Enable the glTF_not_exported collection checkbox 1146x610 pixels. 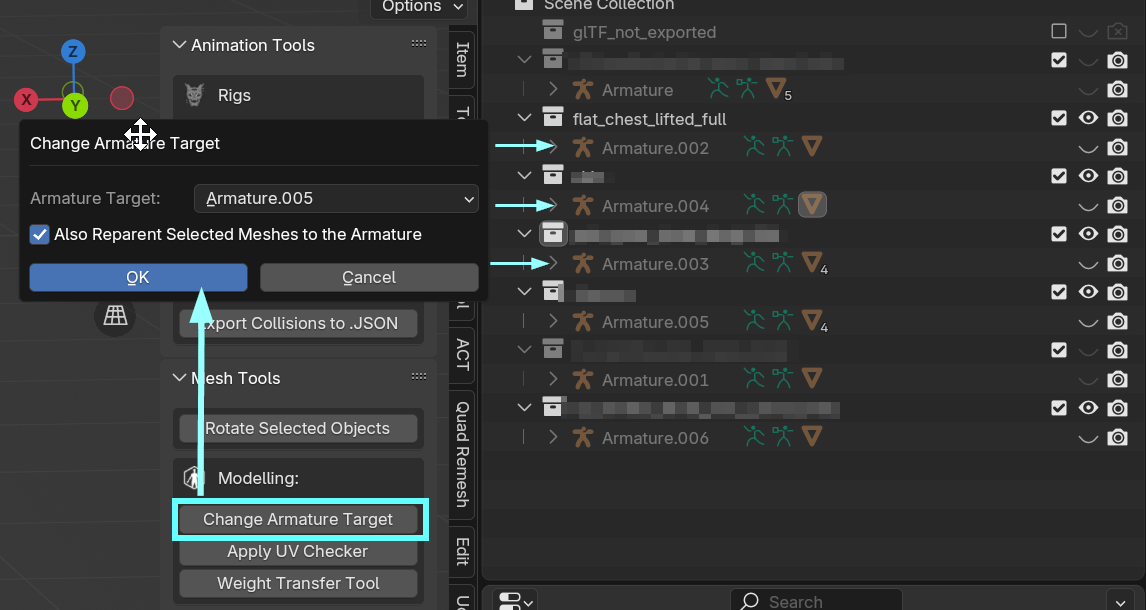coord(1059,32)
